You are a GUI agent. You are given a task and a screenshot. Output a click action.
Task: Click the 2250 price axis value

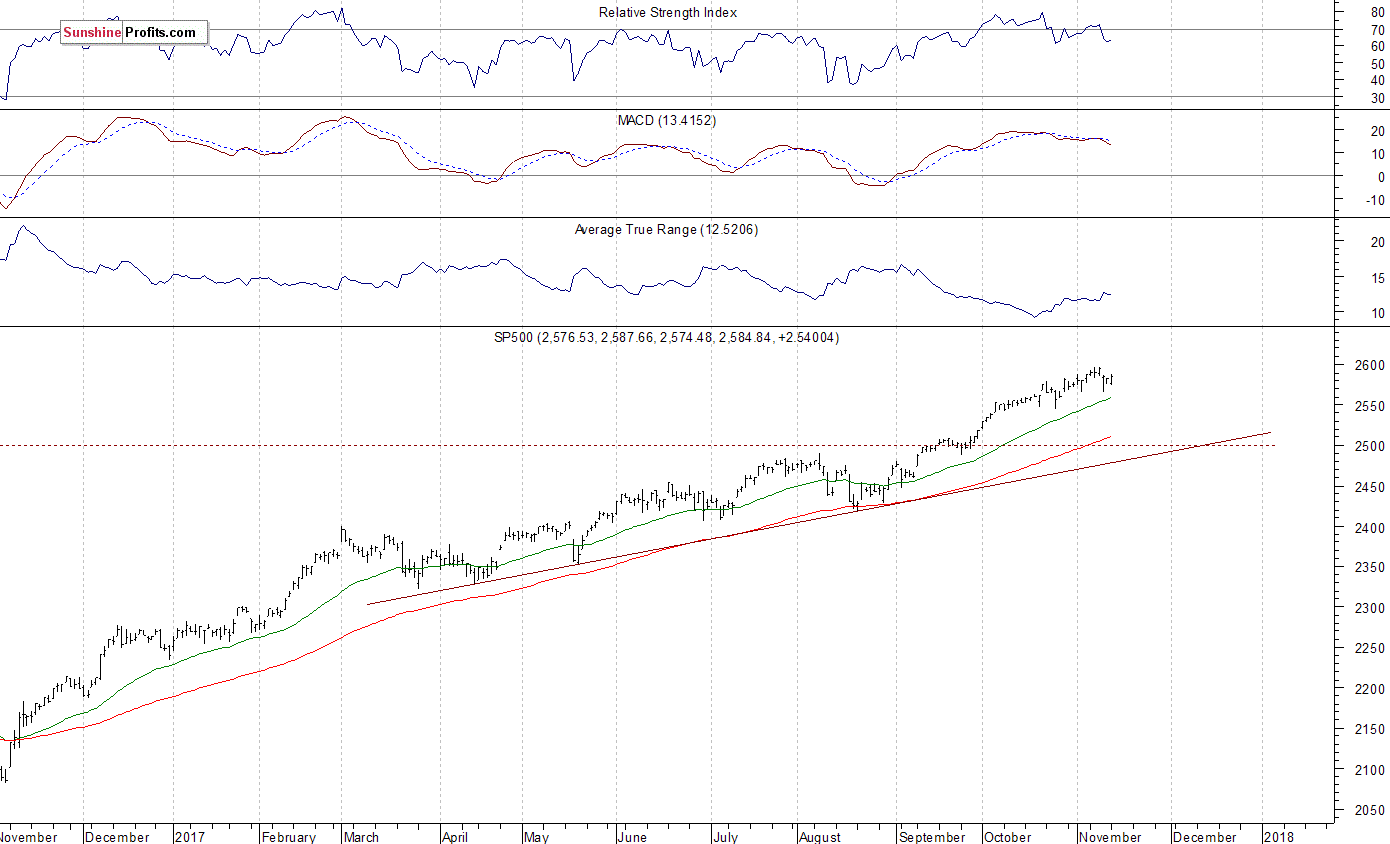click(1370, 649)
